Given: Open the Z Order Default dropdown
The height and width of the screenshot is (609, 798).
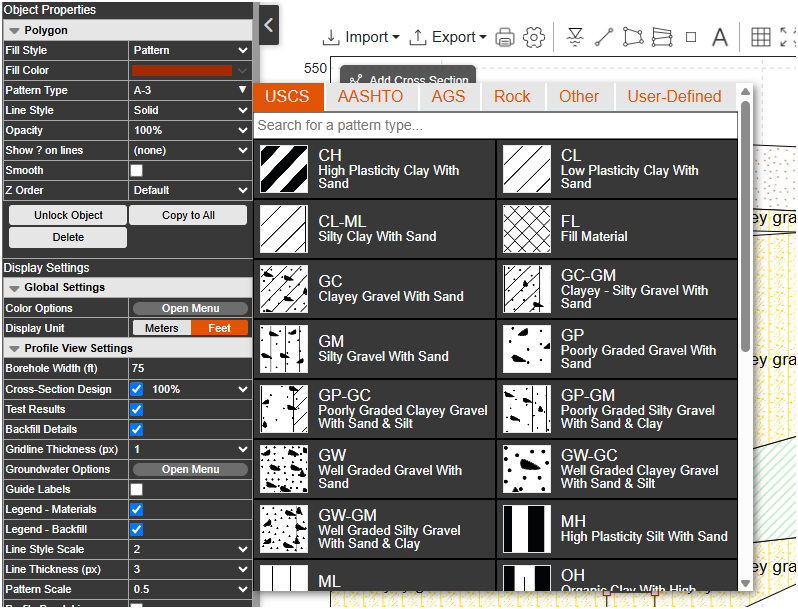Looking at the screenshot, I should click(190, 190).
